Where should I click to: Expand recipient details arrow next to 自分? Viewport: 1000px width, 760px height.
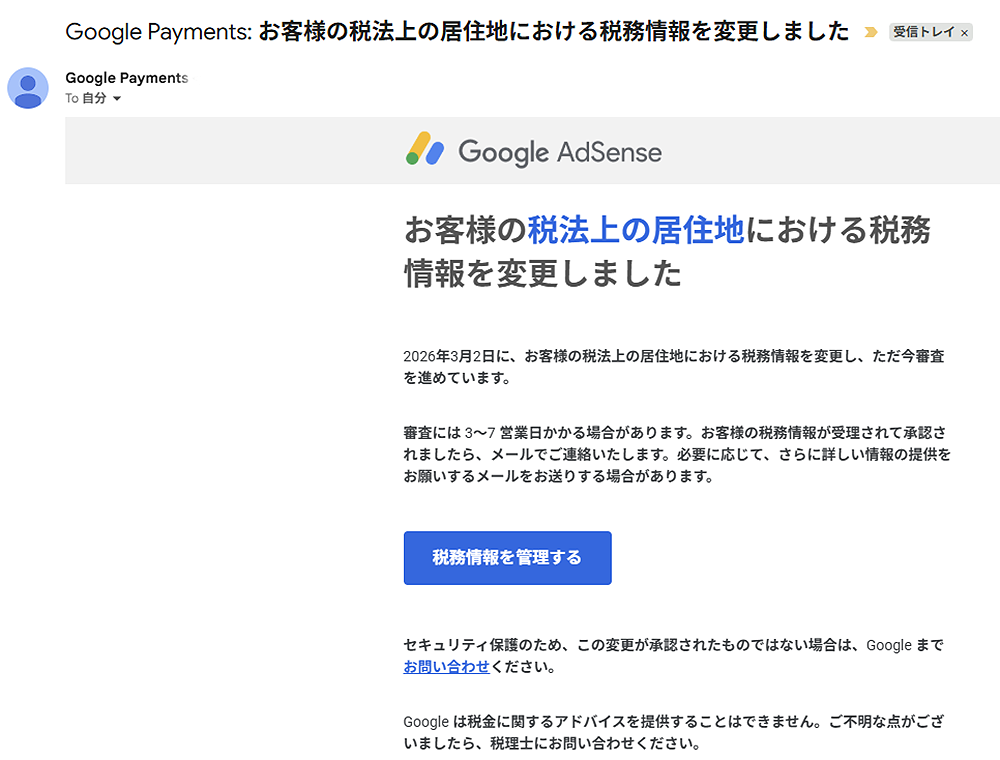point(117,99)
